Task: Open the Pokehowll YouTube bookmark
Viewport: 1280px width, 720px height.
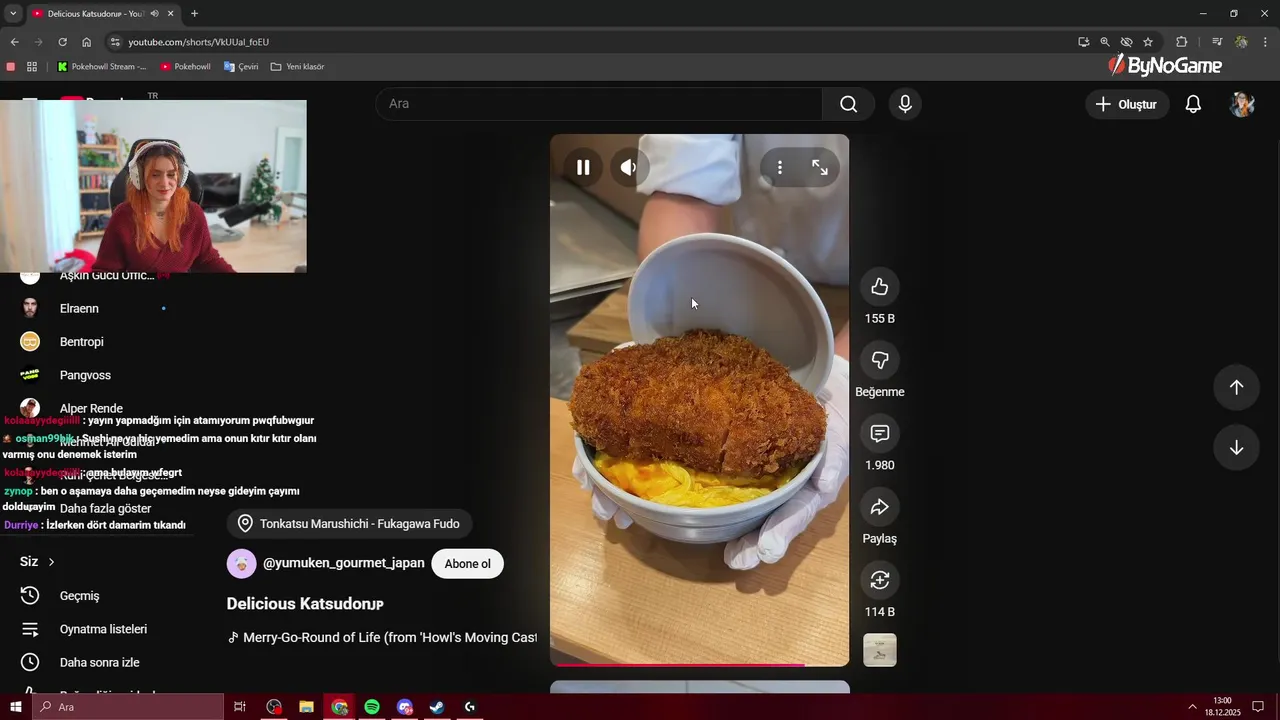Action: 186,67
